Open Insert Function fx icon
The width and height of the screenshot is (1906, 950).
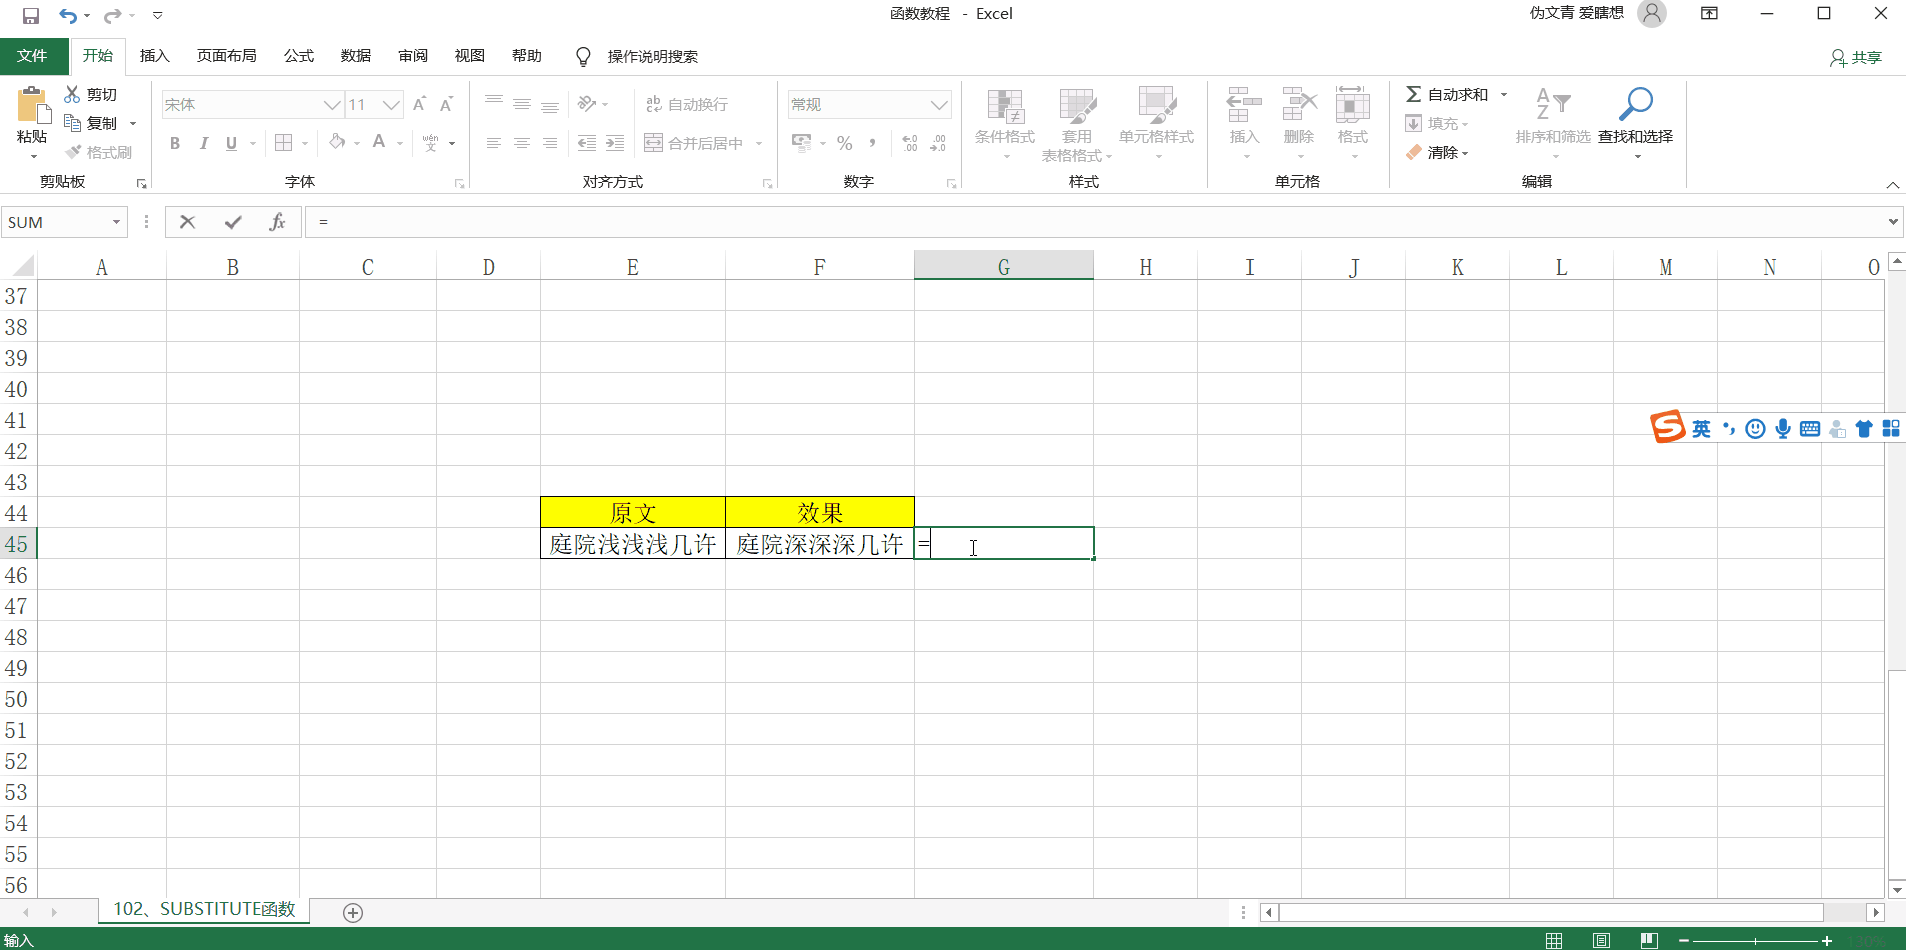(x=278, y=222)
